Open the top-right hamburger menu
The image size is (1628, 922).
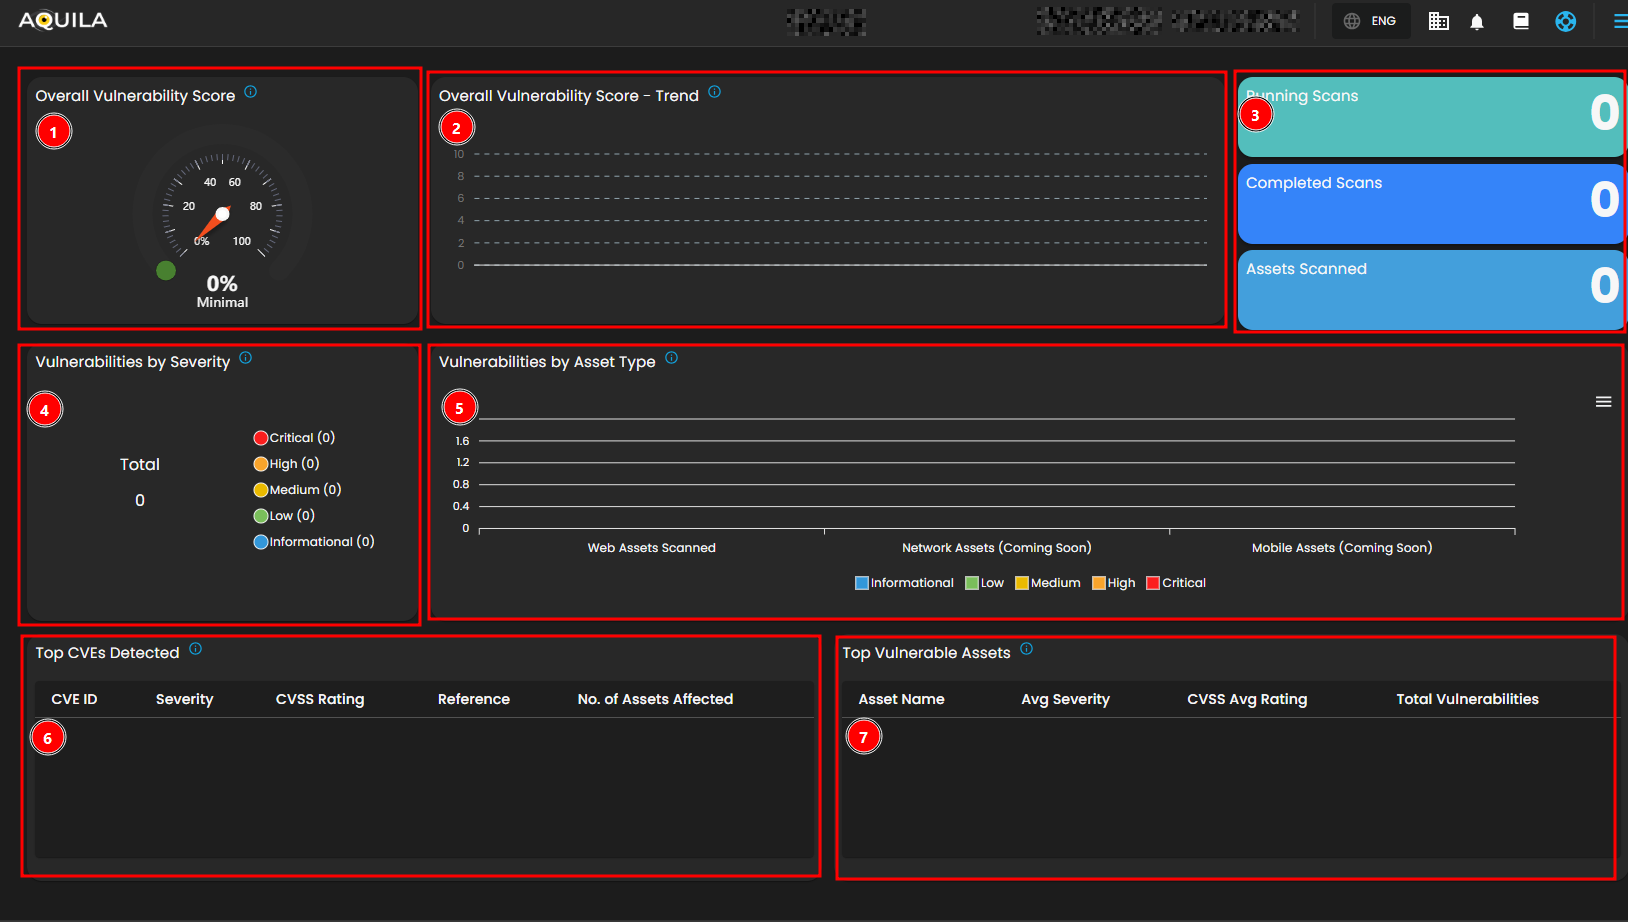pyautogui.click(x=1620, y=21)
